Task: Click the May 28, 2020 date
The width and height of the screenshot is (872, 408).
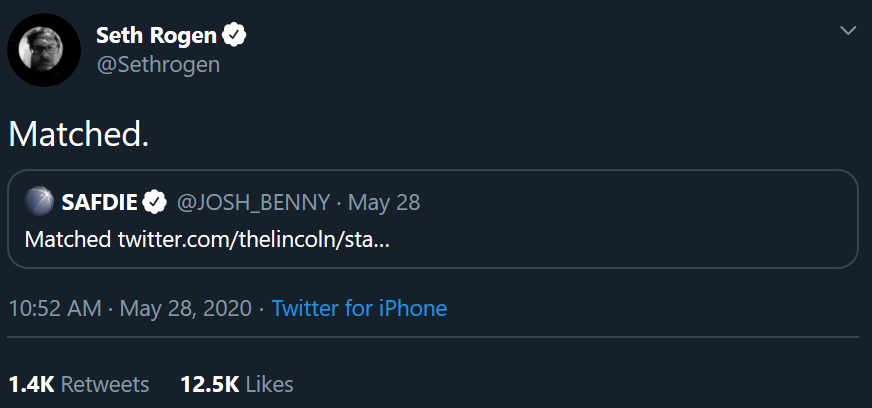Action: tap(184, 308)
